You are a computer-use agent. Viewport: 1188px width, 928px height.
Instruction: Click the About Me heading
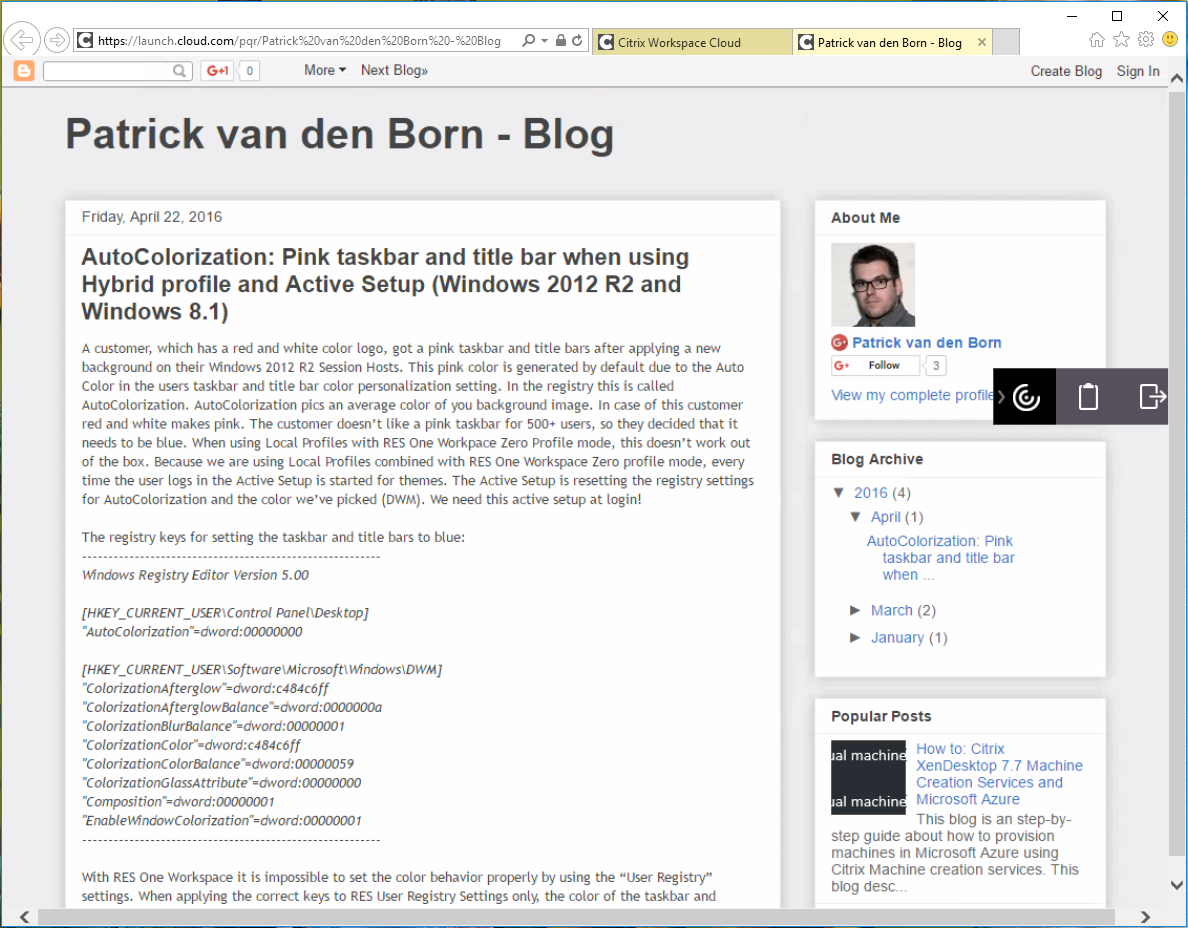pos(865,217)
